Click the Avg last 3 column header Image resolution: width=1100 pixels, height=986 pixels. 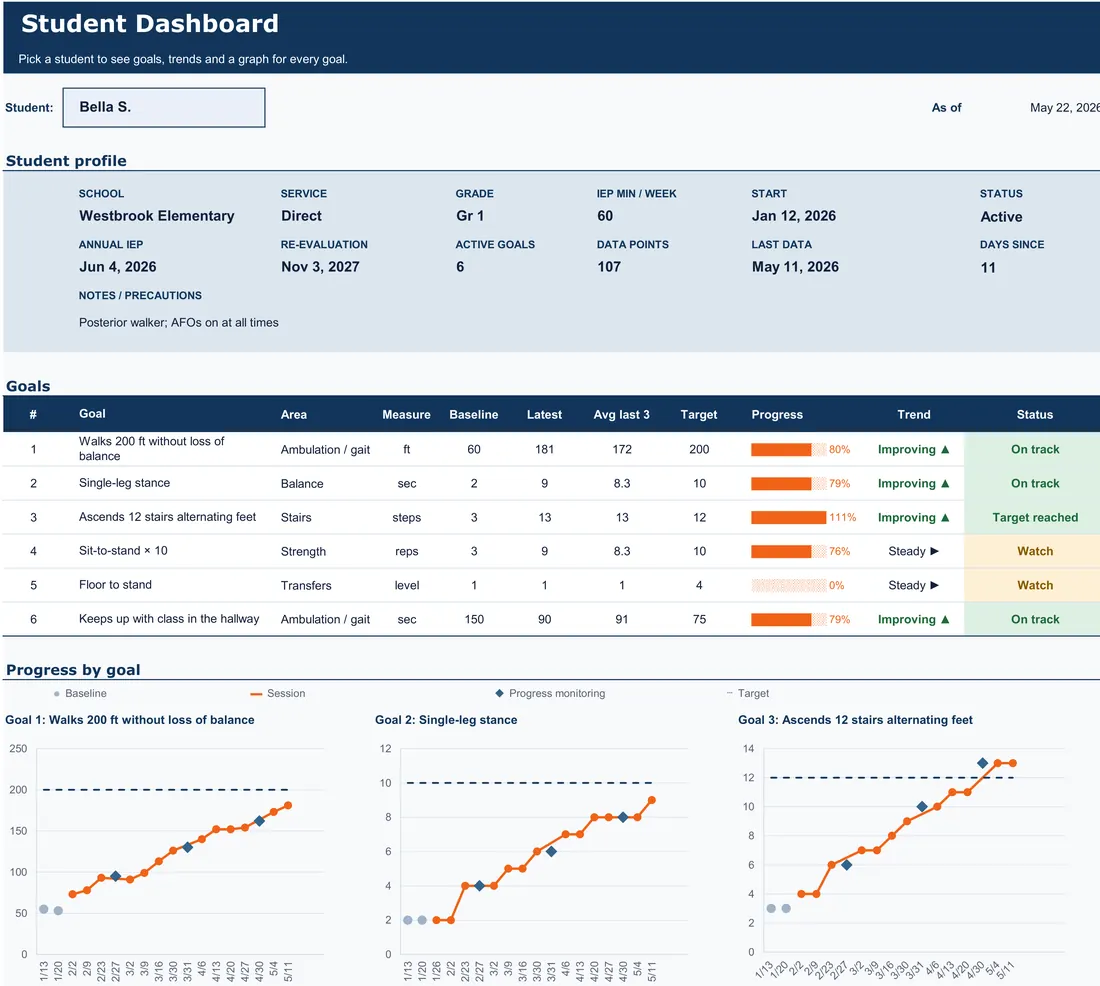[622, 415]
